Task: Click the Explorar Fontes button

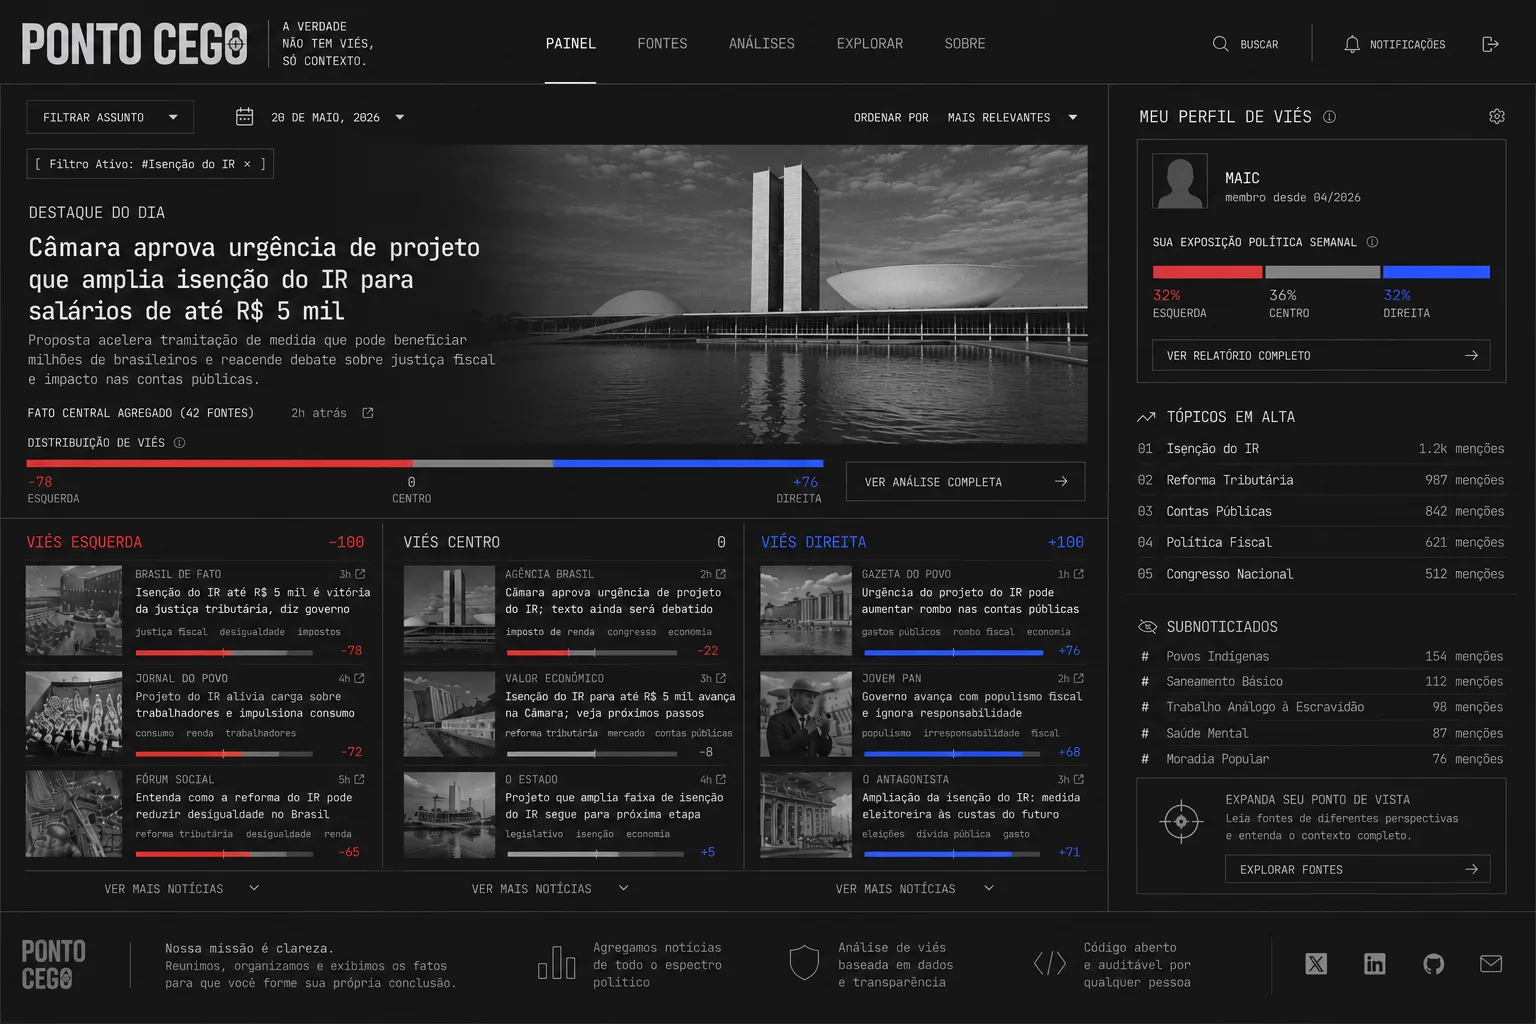Action: [1357, 870]
